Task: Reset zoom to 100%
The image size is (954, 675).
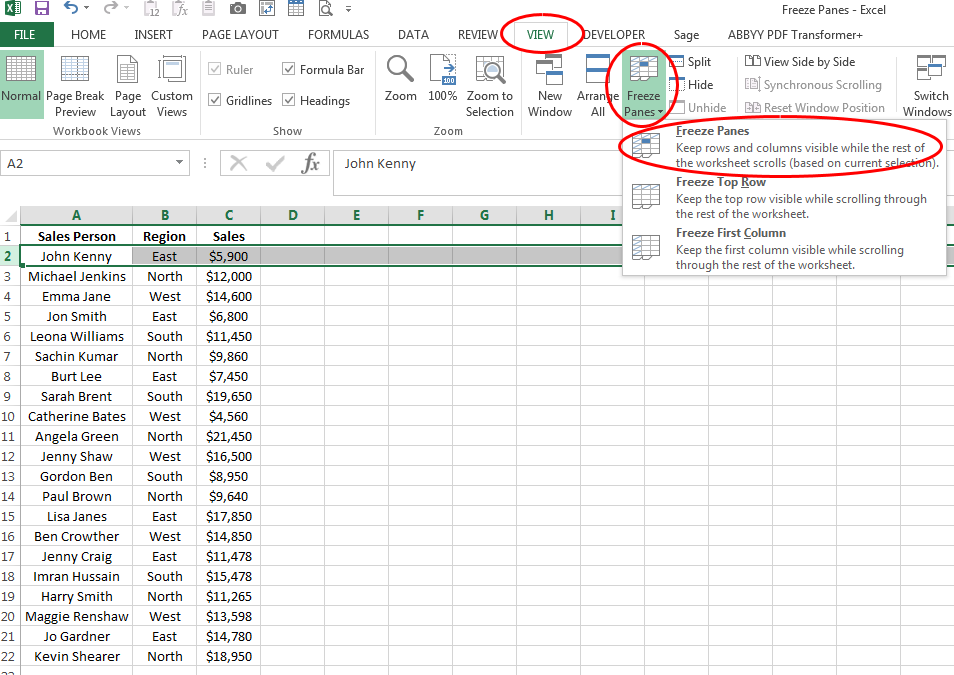Action: (x=442, y=79)
